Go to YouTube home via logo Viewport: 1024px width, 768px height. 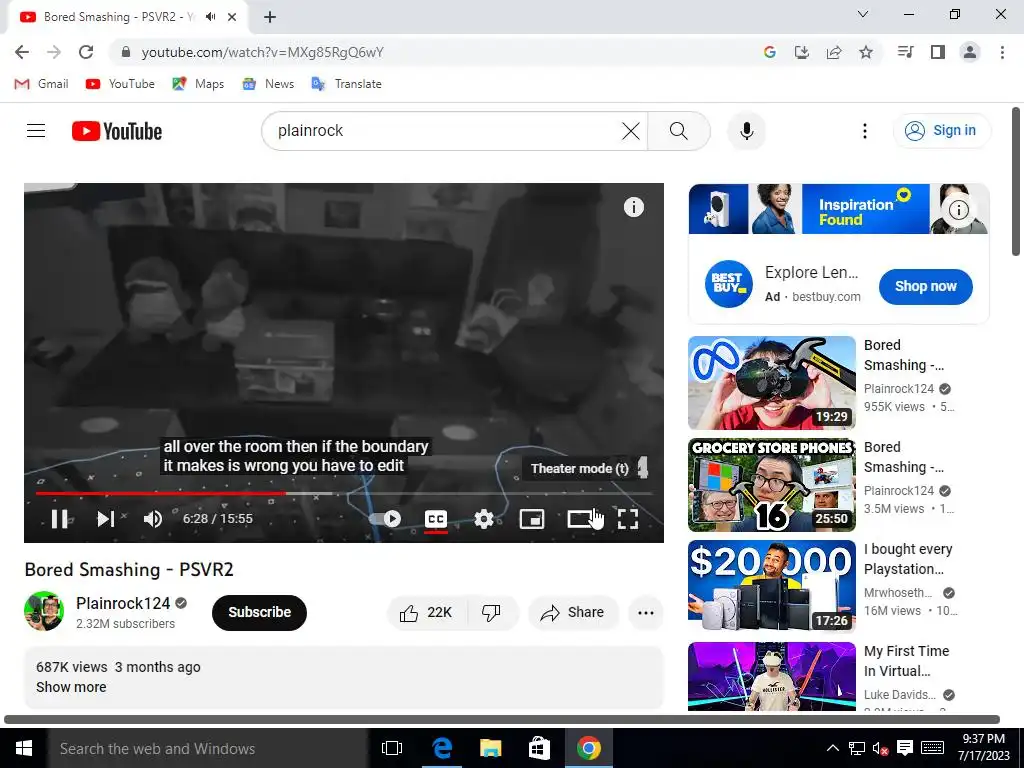(117, 131)
